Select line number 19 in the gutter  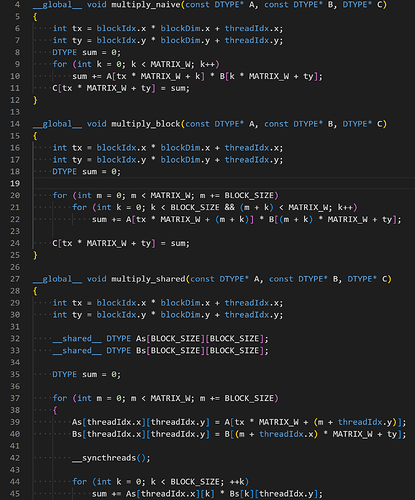click(x=15, y=184)
